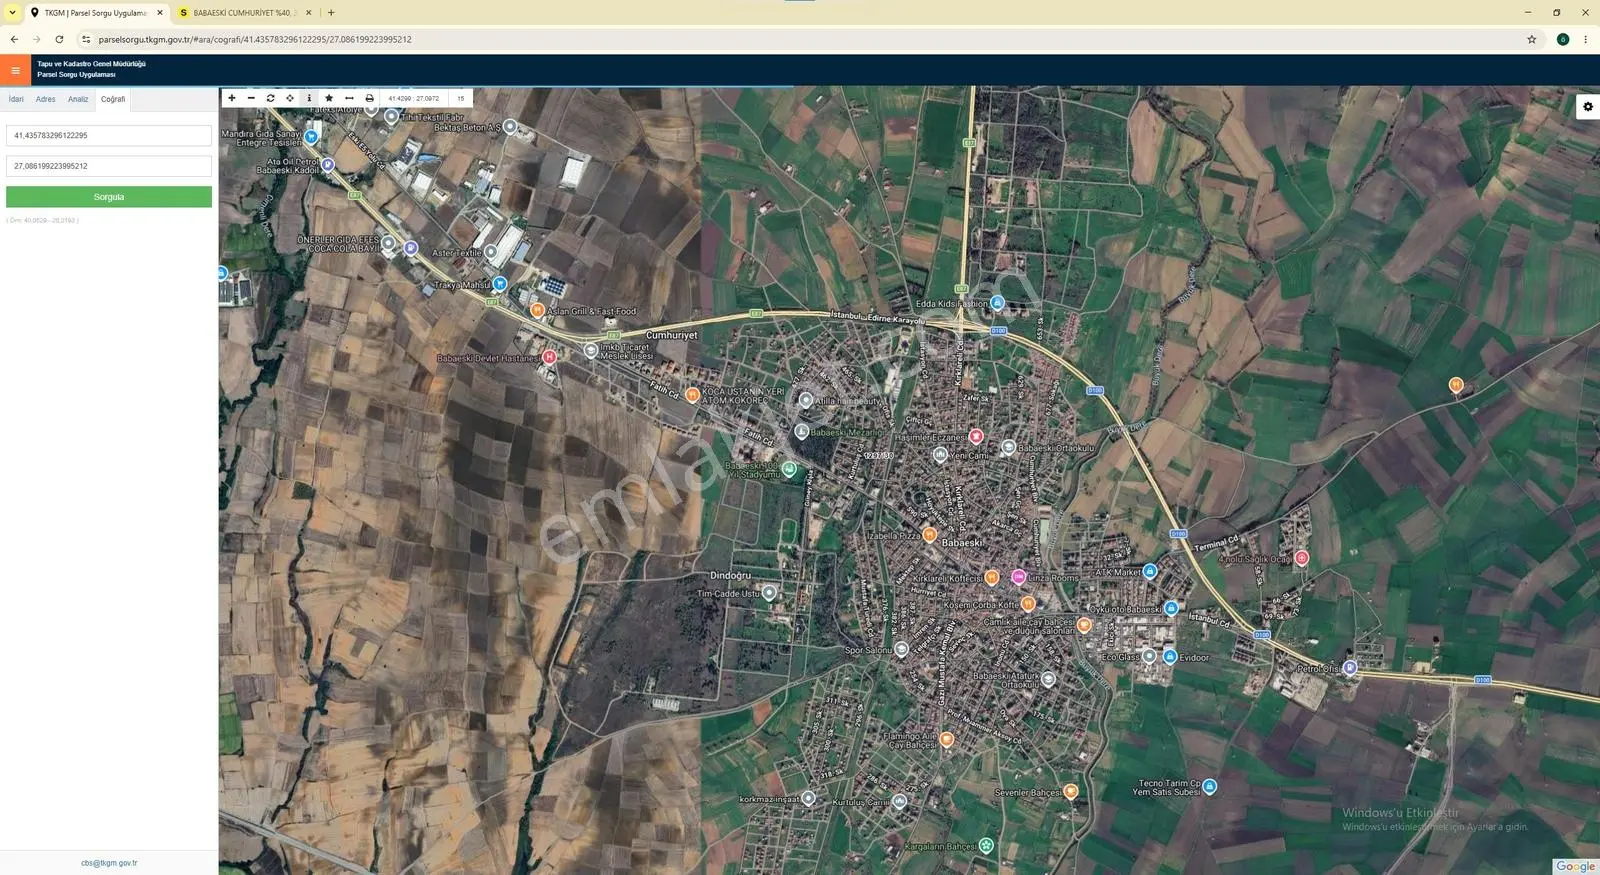
Task: Switch to the İdari tab
Action: pos(16,99)
